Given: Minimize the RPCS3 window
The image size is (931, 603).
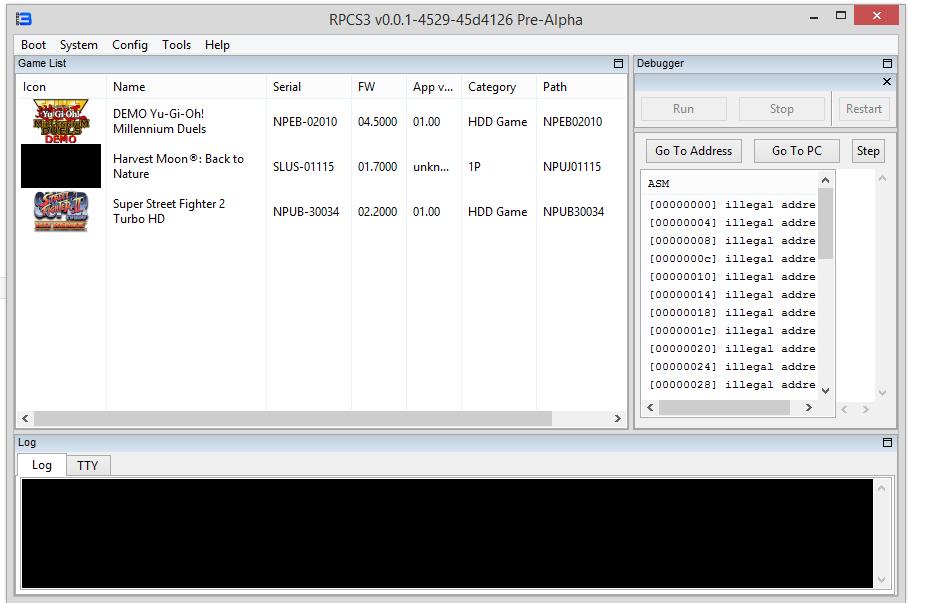Looking at the screenshot, I should pos(814,17).
